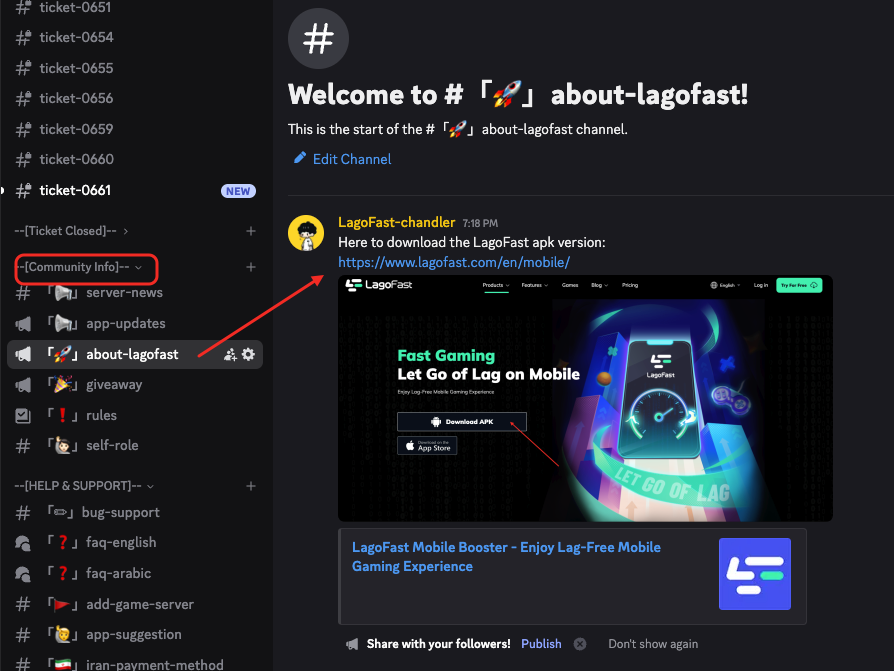Open settings gear for about-lagofast channel

(248, 355)
